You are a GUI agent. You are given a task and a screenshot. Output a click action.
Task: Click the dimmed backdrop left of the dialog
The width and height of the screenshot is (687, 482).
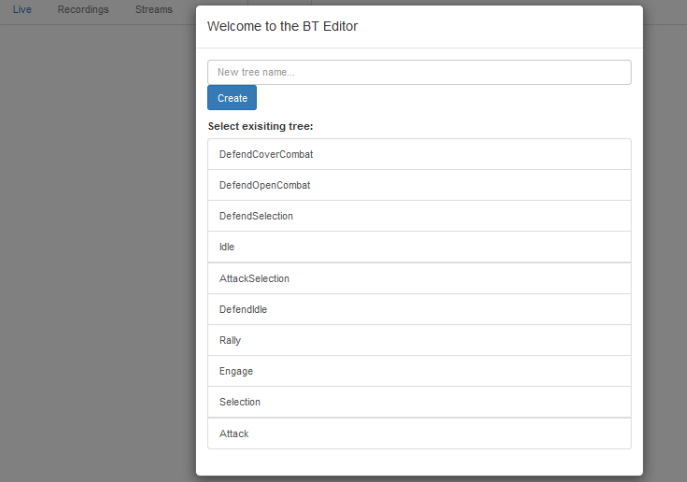click(x=98, y=250)
